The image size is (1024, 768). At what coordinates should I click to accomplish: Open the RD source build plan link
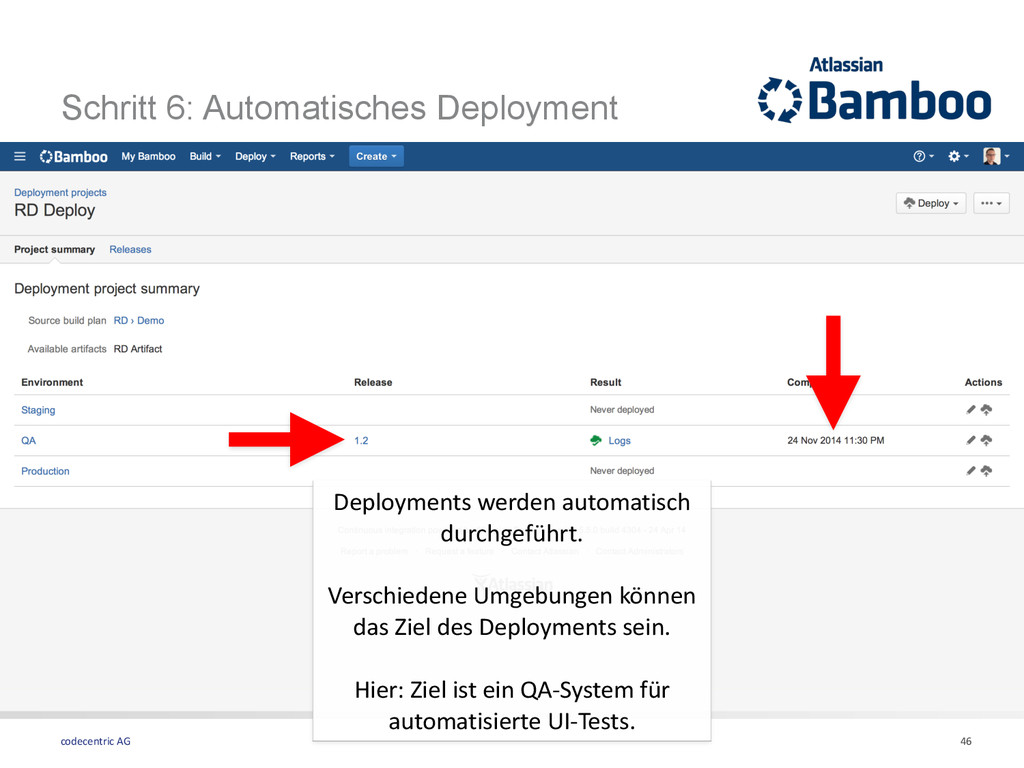point(121,321)
